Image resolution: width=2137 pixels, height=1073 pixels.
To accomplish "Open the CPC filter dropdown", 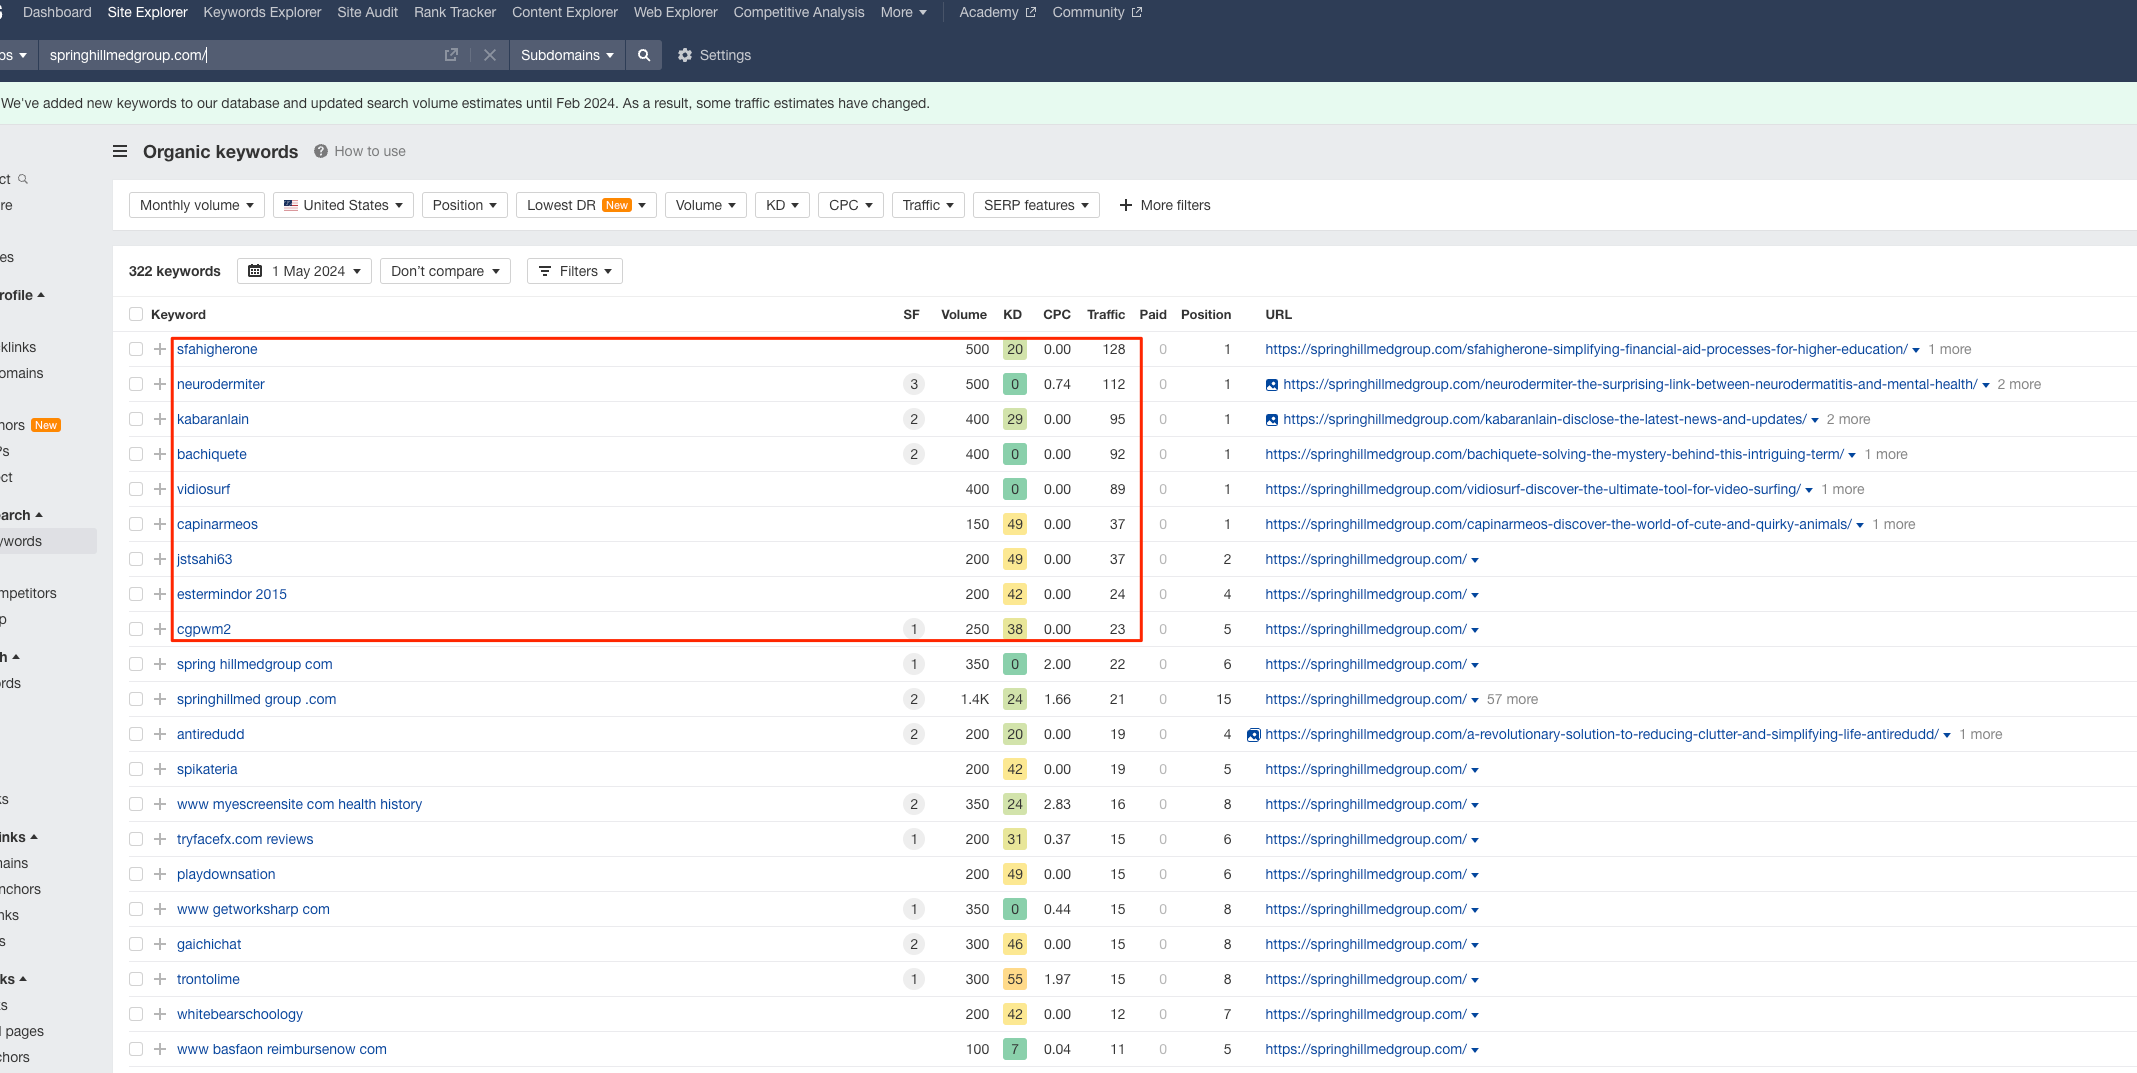I will (x=850, y=205).
